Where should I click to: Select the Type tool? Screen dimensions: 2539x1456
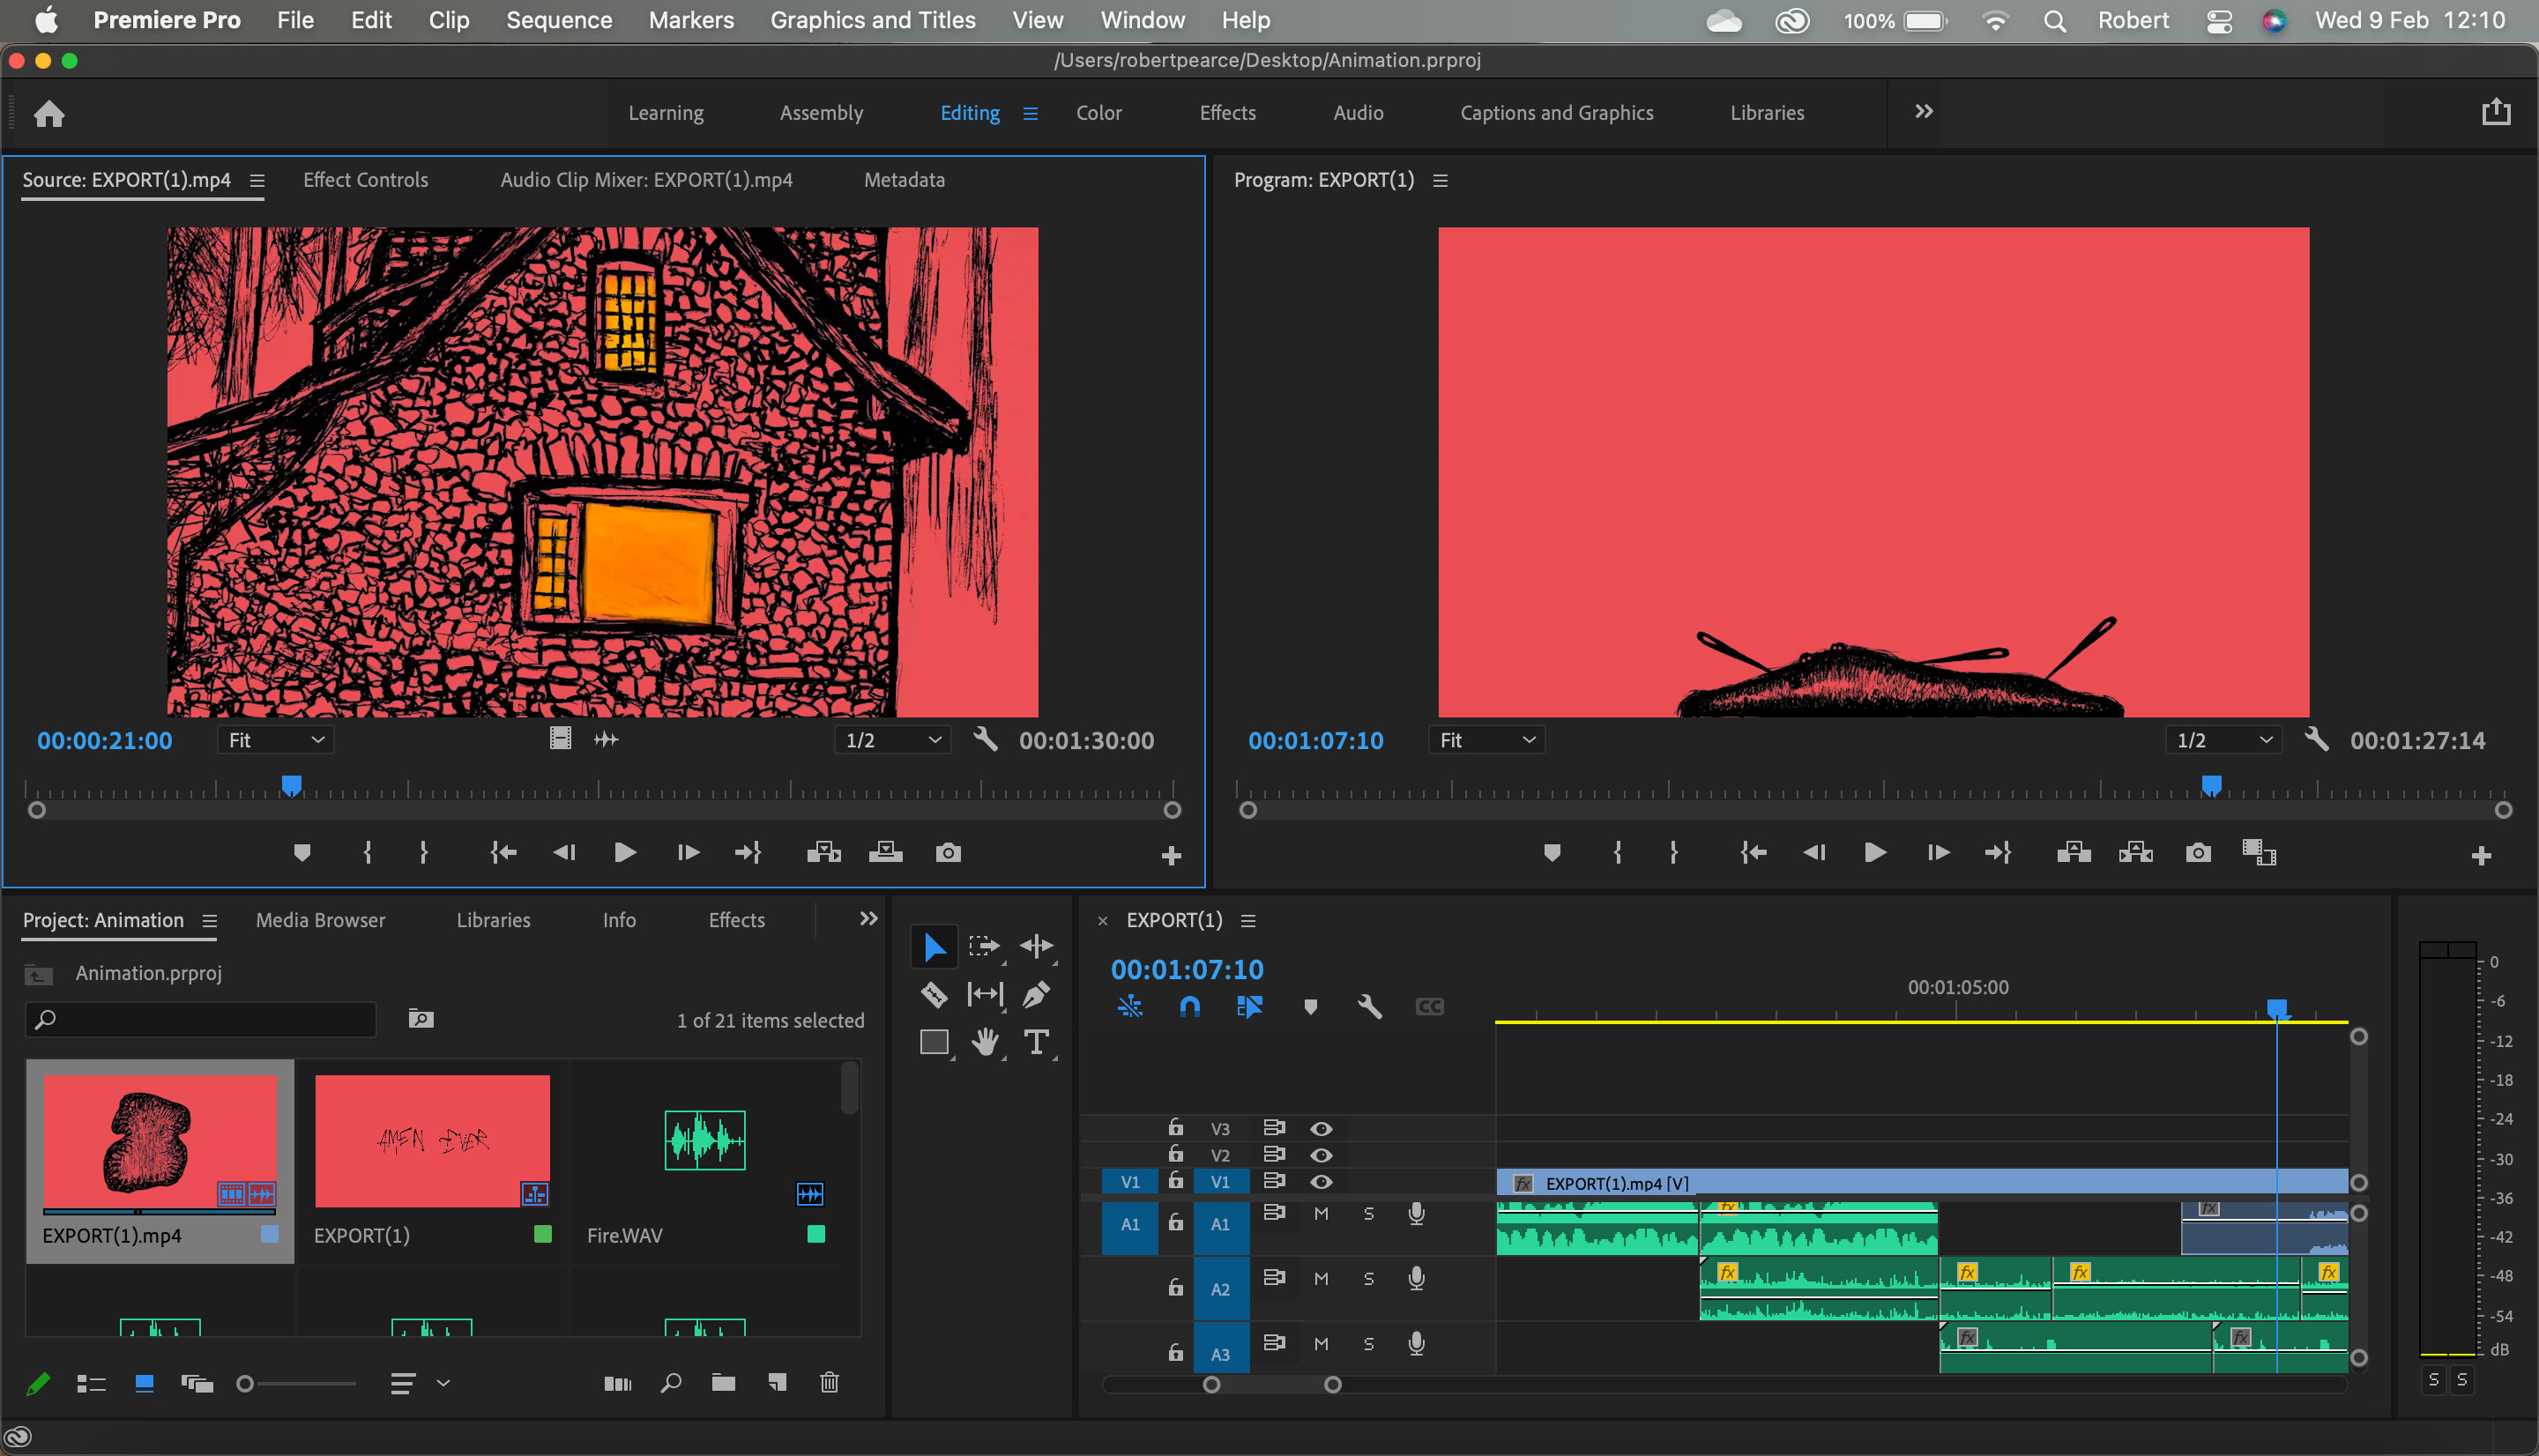1036,1043
